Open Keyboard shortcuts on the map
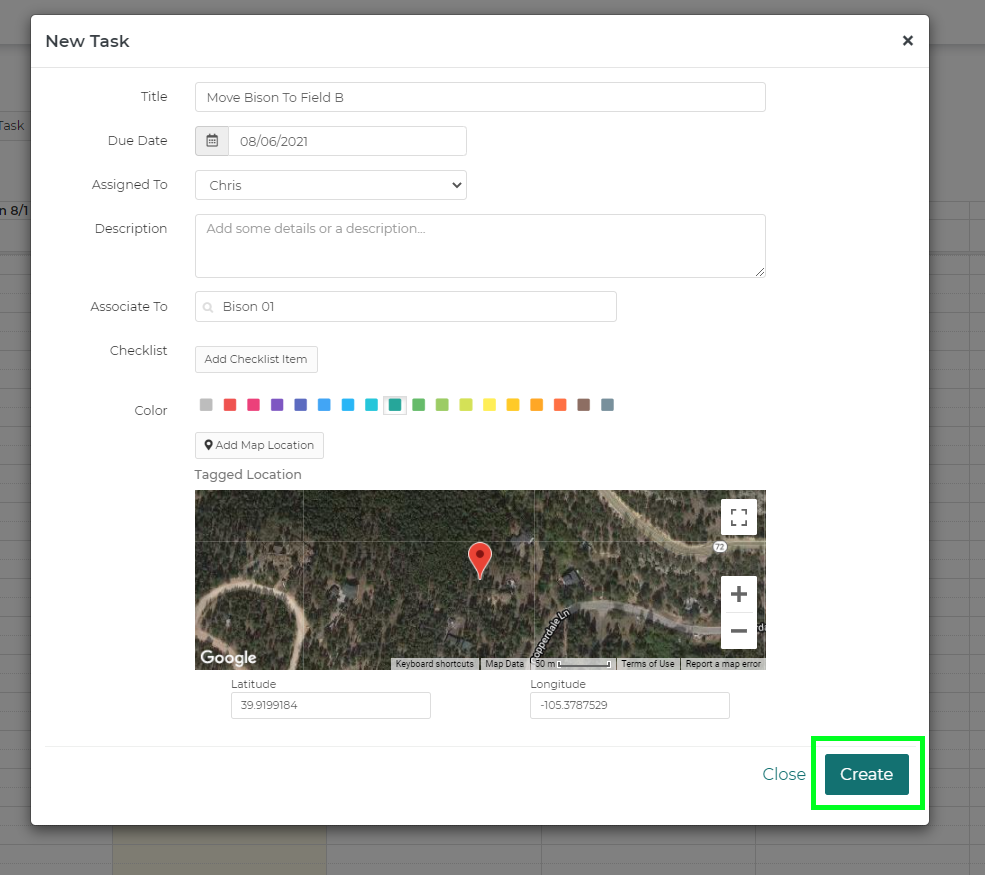The image size is (985, 875). 434,664
